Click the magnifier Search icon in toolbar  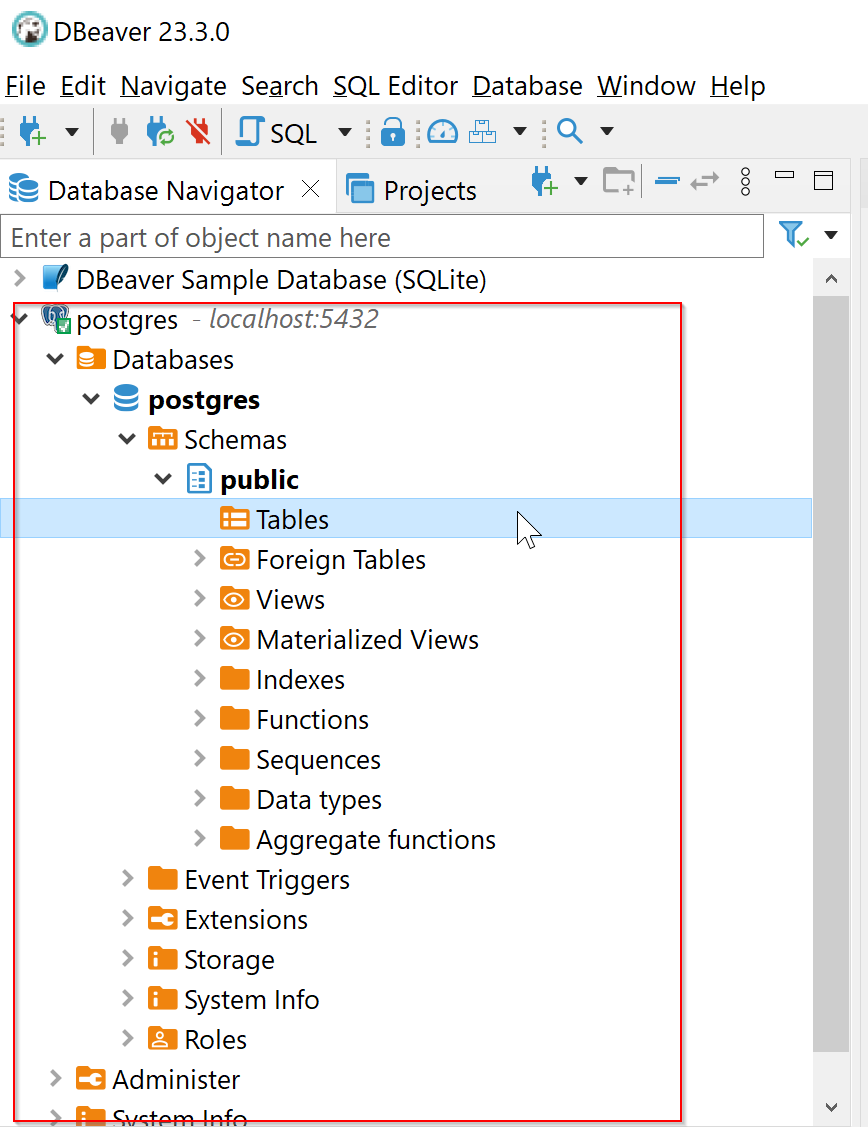(570, 132)
